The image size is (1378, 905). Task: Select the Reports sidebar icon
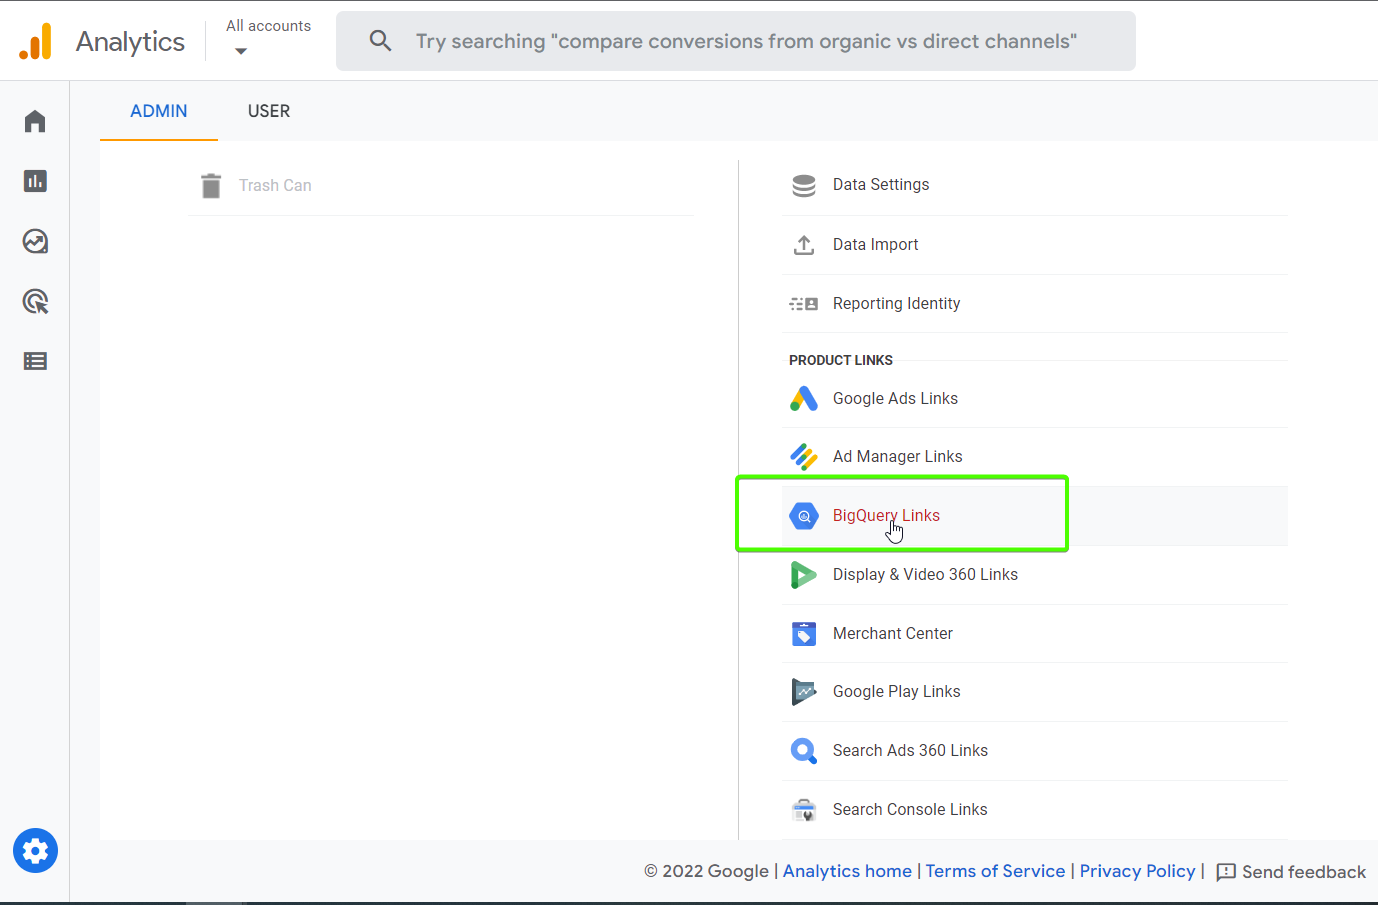(x=35, y=181)
